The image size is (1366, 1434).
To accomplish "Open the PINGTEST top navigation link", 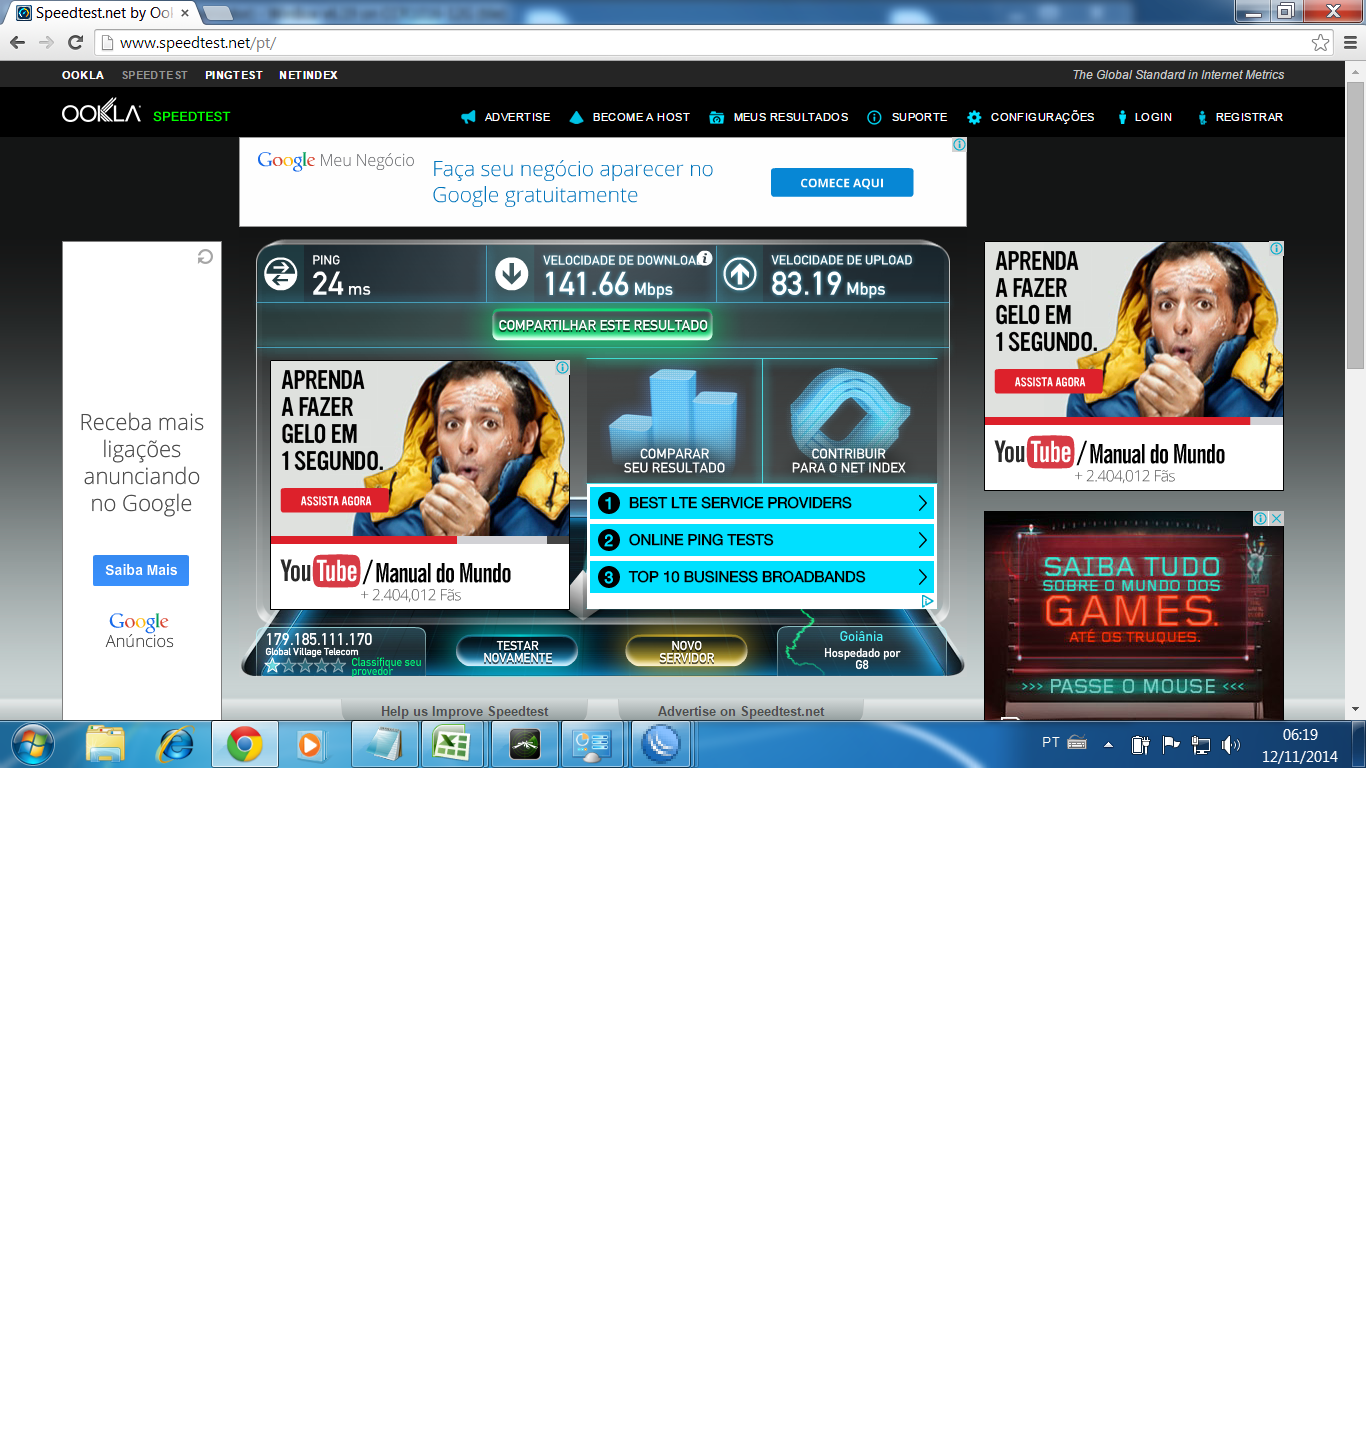I will click(234, 75).
